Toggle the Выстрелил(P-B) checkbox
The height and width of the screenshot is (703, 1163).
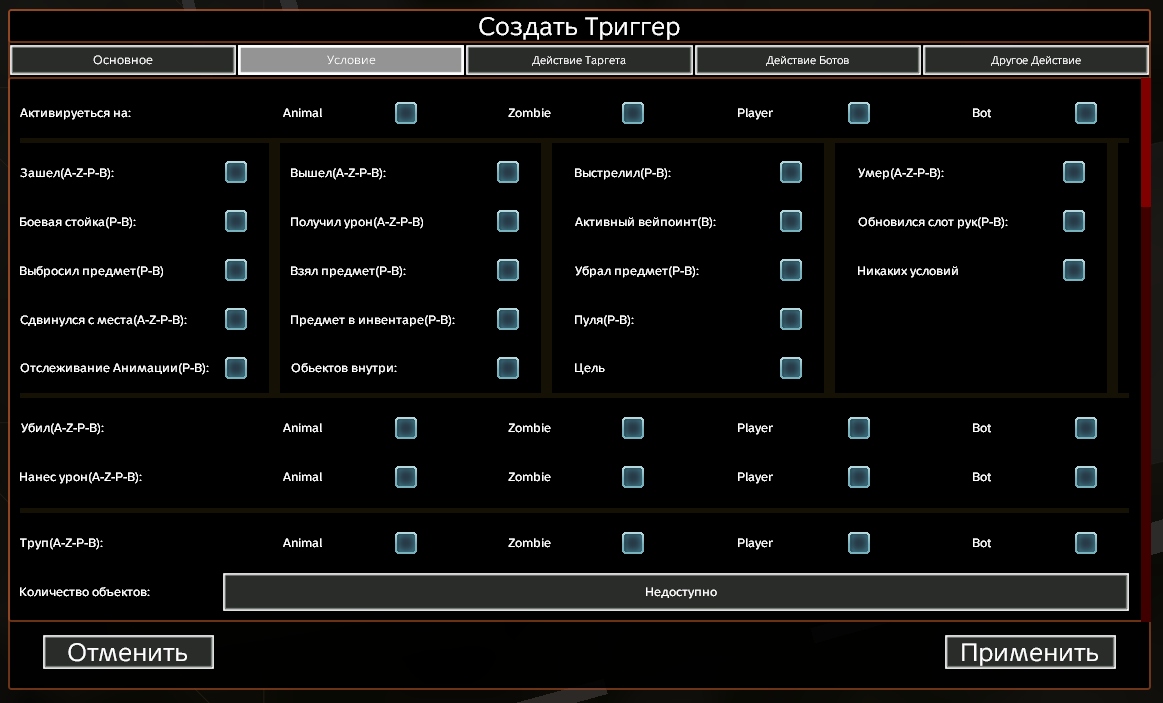[791, 172]
